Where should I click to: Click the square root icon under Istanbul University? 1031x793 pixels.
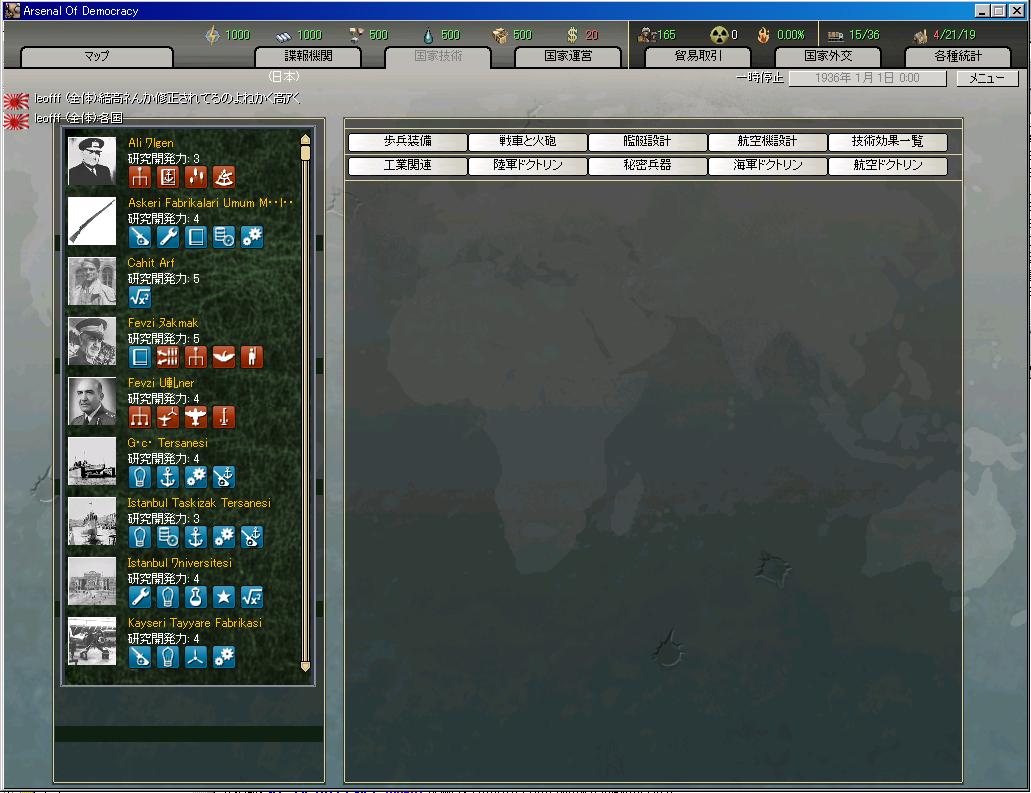(252, 596)
